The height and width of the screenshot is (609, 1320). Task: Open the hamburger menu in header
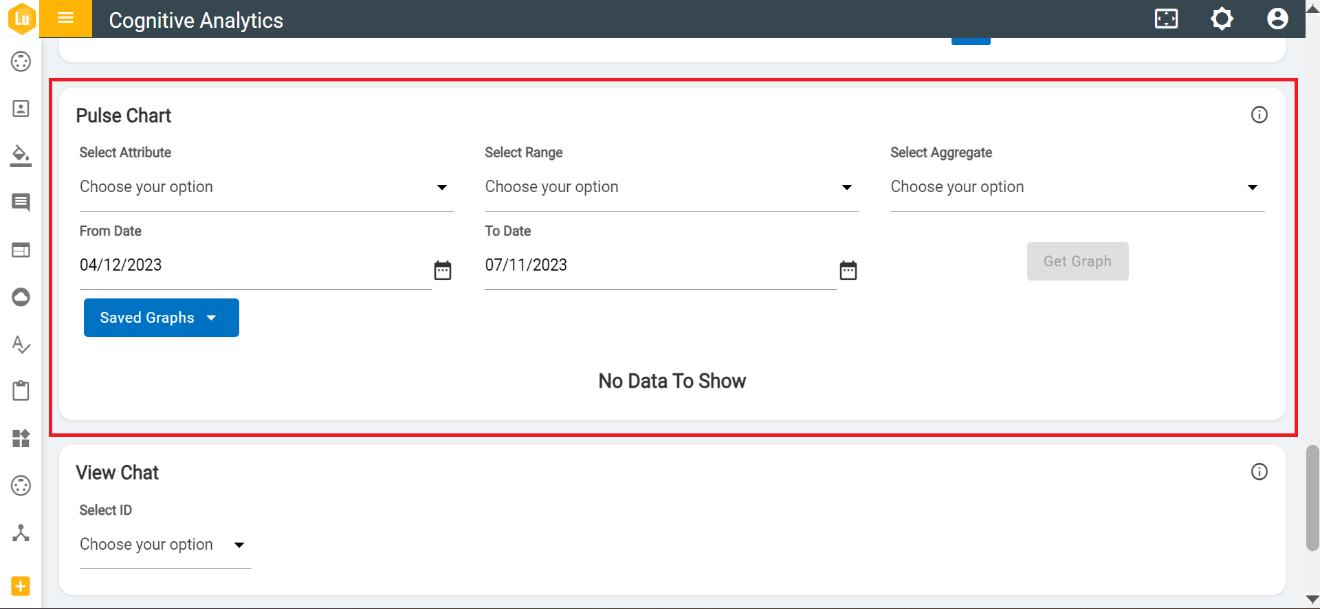(x=66, y=19)
